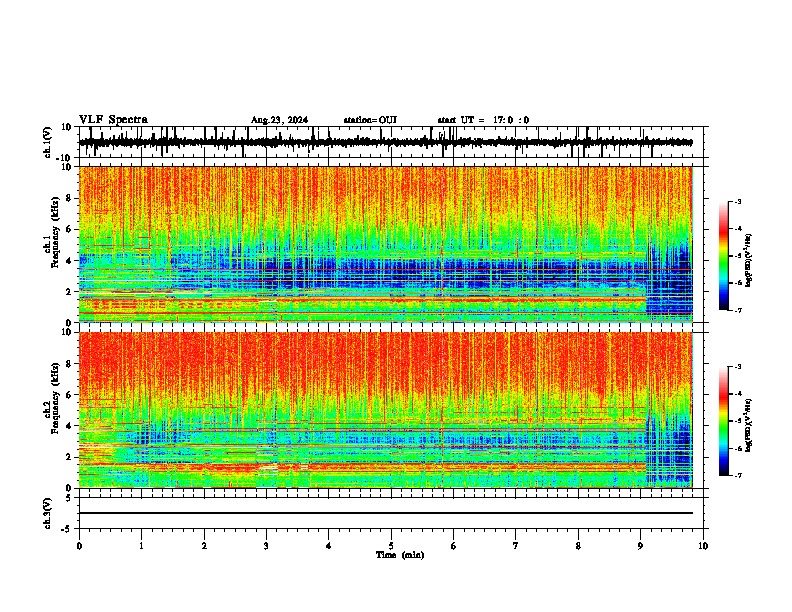Image resolution: width=792 pixels, height=612 pixels.
Task: Click the "ch.1(V)" waveform axis label
Action: [48, 142]
